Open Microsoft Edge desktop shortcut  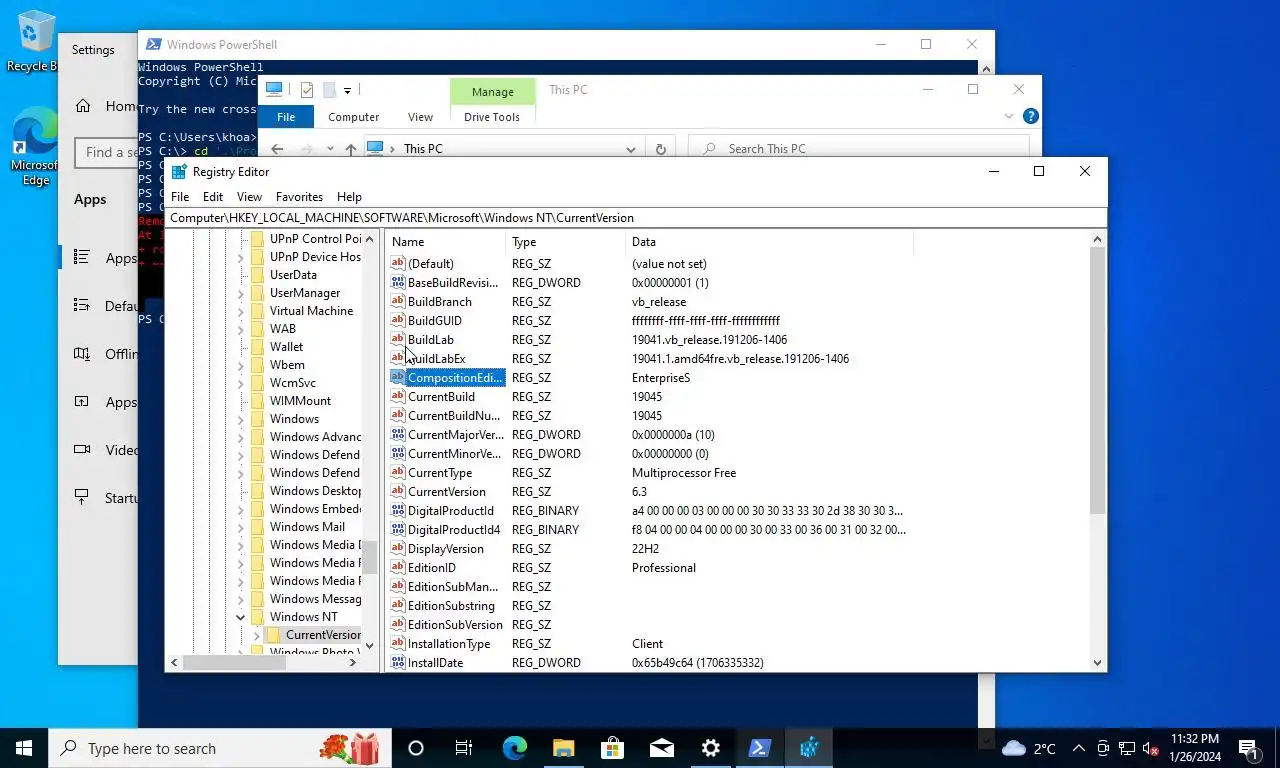pyautogui.click(x=35, y=148)
